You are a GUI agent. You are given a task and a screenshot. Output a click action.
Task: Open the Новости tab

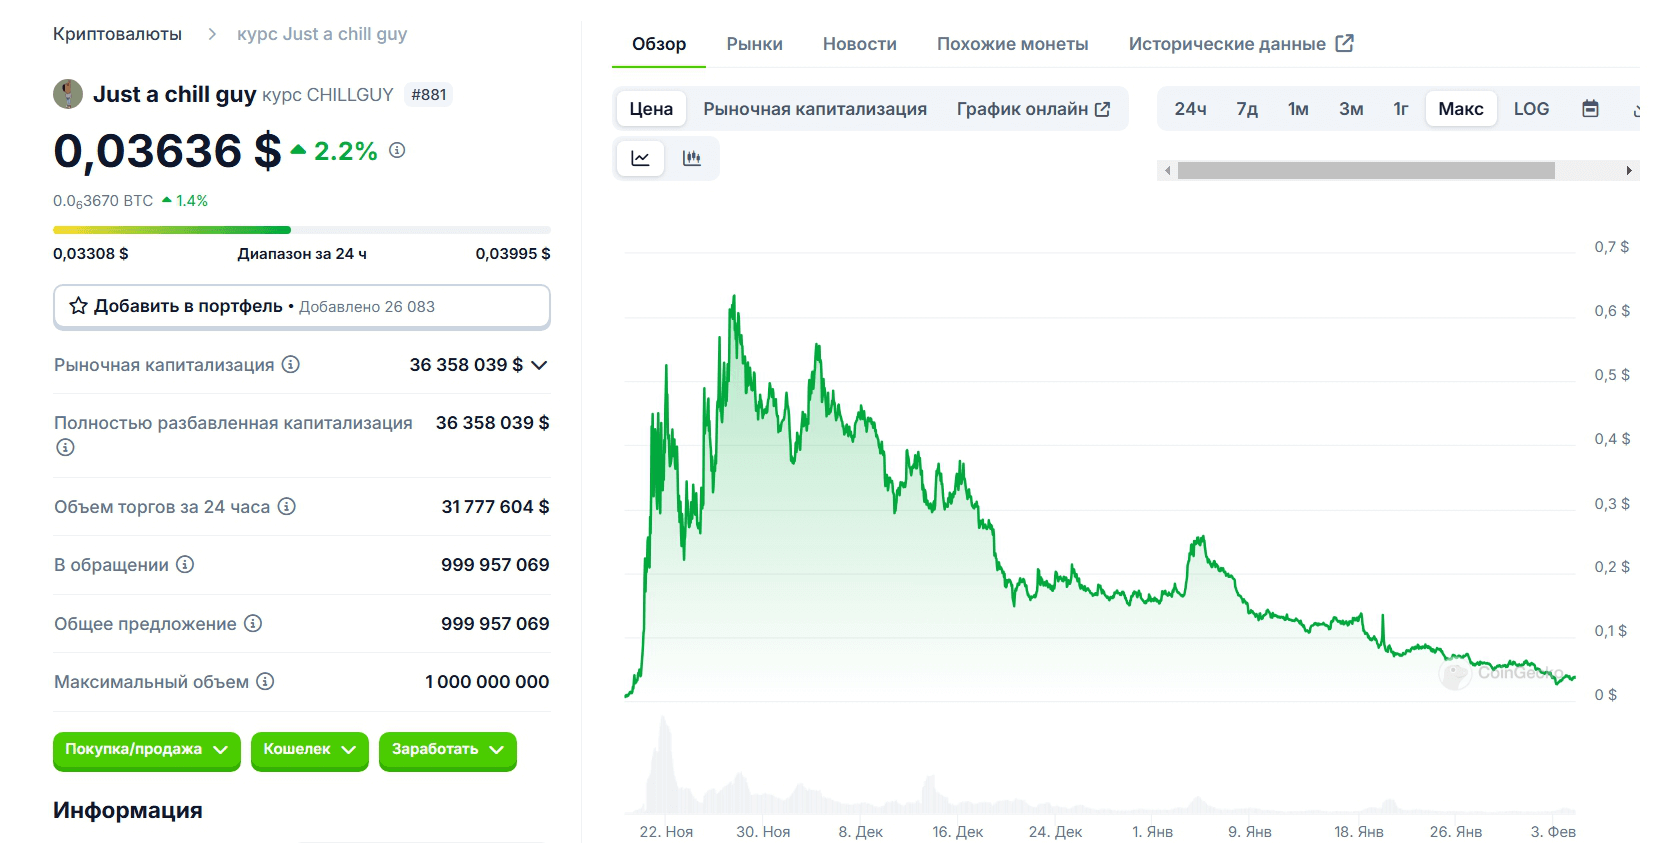[860, 44]
